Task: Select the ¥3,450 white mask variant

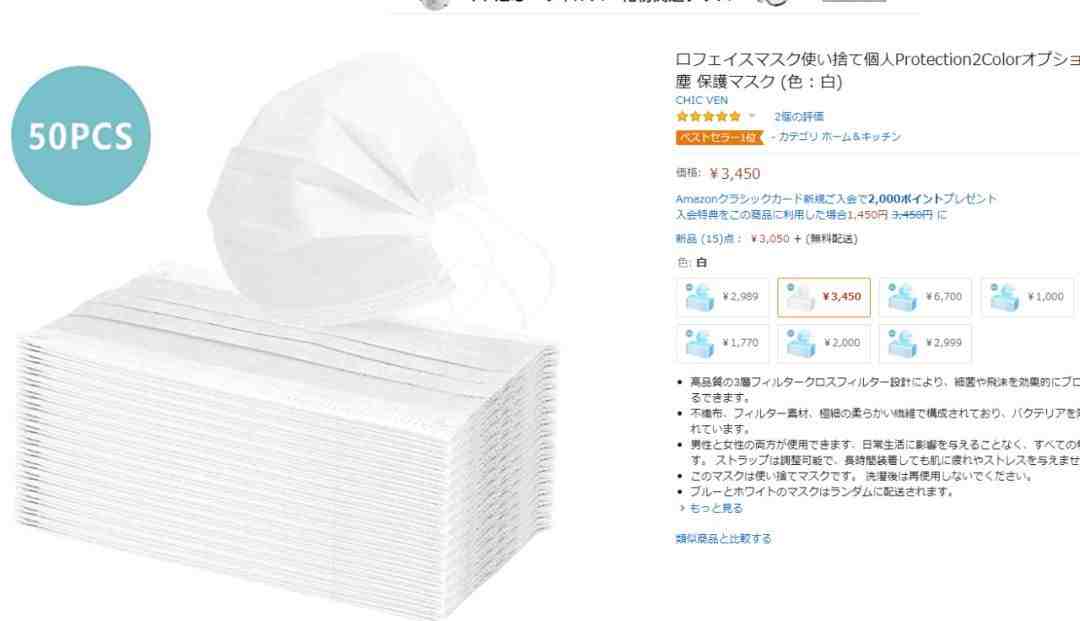Action: pyautogui.click(x=824, y=297)
